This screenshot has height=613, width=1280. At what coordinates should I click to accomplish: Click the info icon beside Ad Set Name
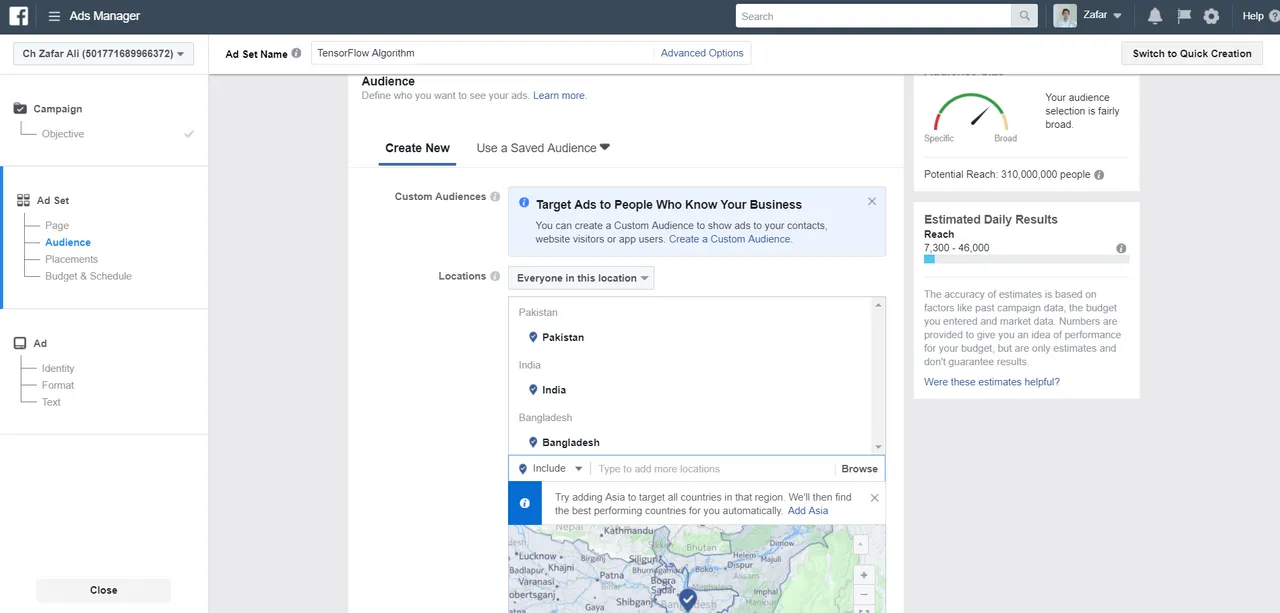[296, 53]
